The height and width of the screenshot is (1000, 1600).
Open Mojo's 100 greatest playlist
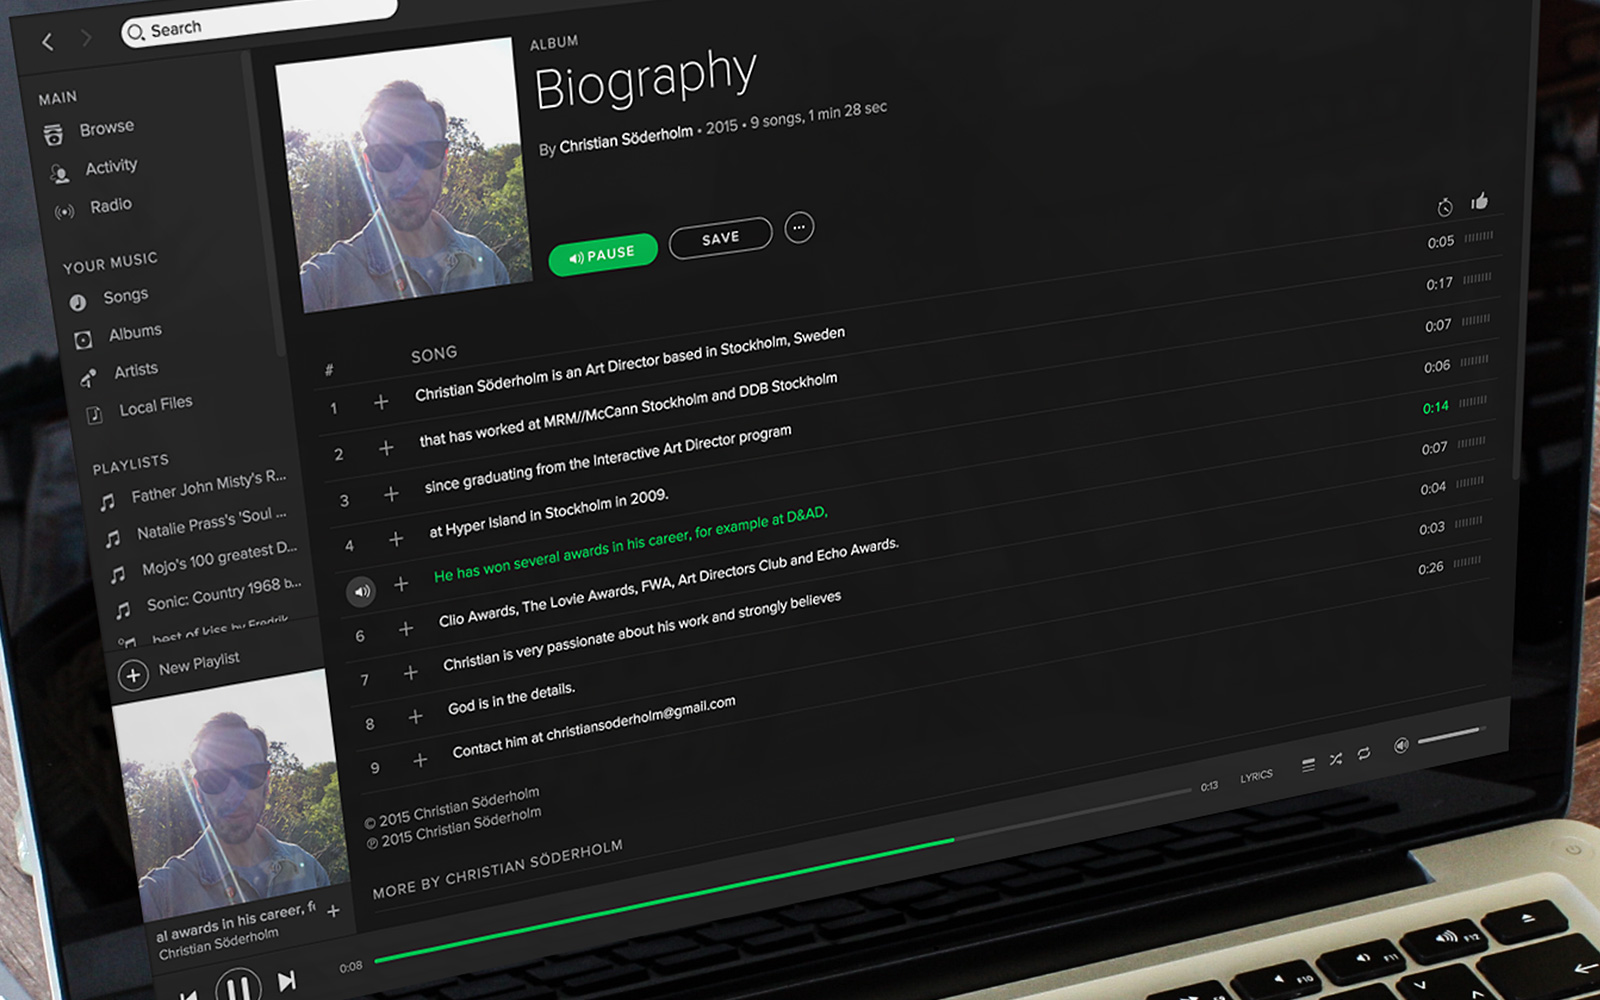[x=219, y=558]
